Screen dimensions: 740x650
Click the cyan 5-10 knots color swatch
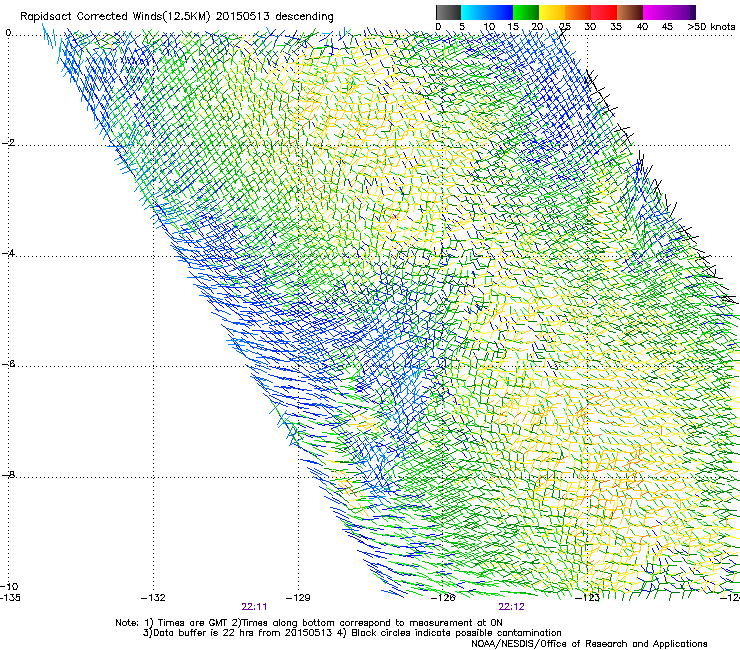[474, 12]
